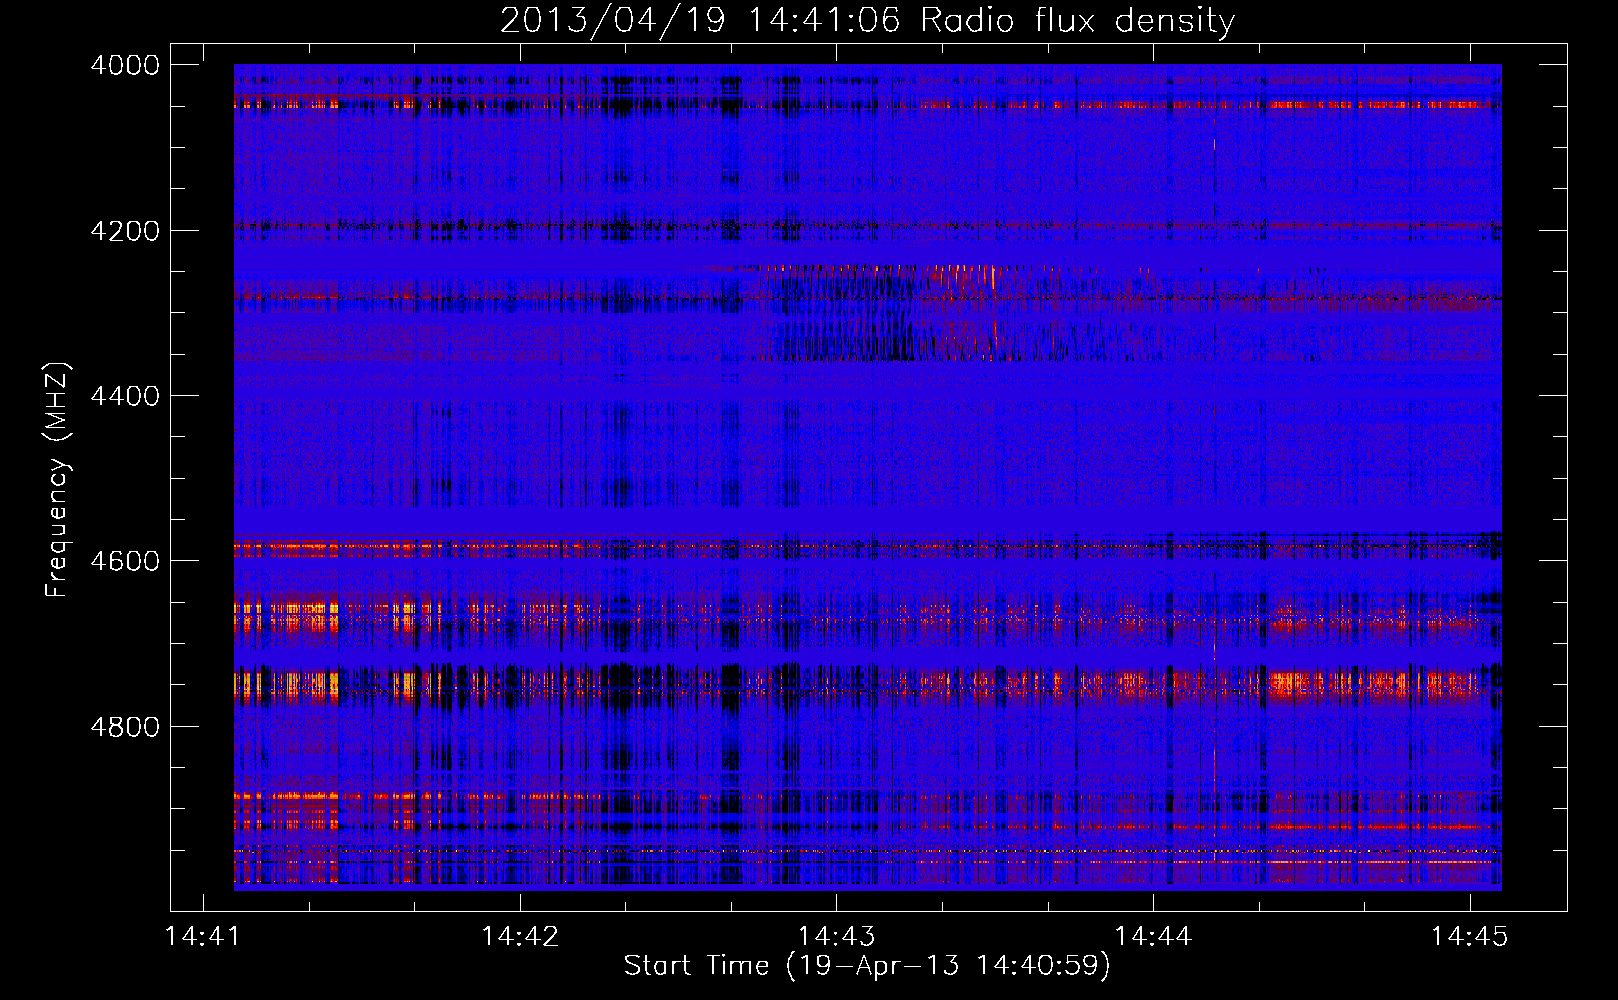Select the "4600" frequency axis label
Screen dimensions: 1618x1000
tap(125, 561)
